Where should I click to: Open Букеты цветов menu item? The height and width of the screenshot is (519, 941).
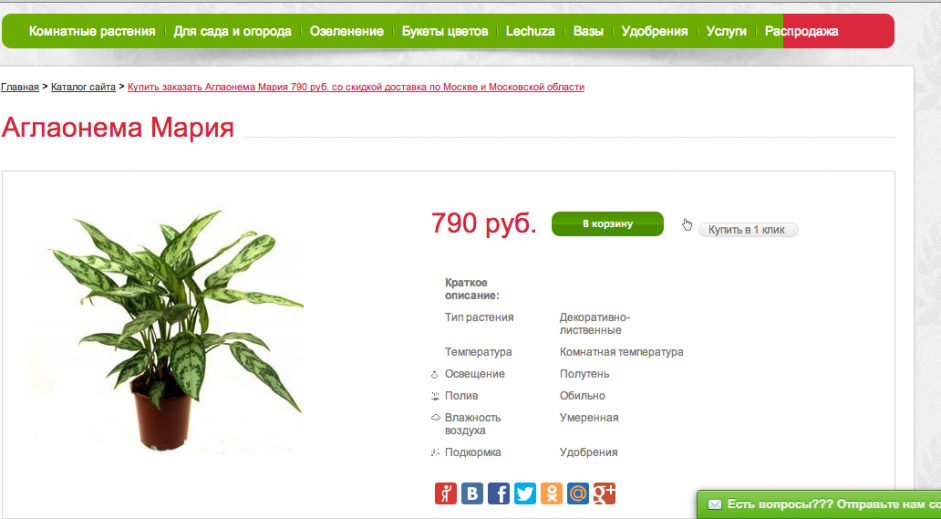point(445,31)
